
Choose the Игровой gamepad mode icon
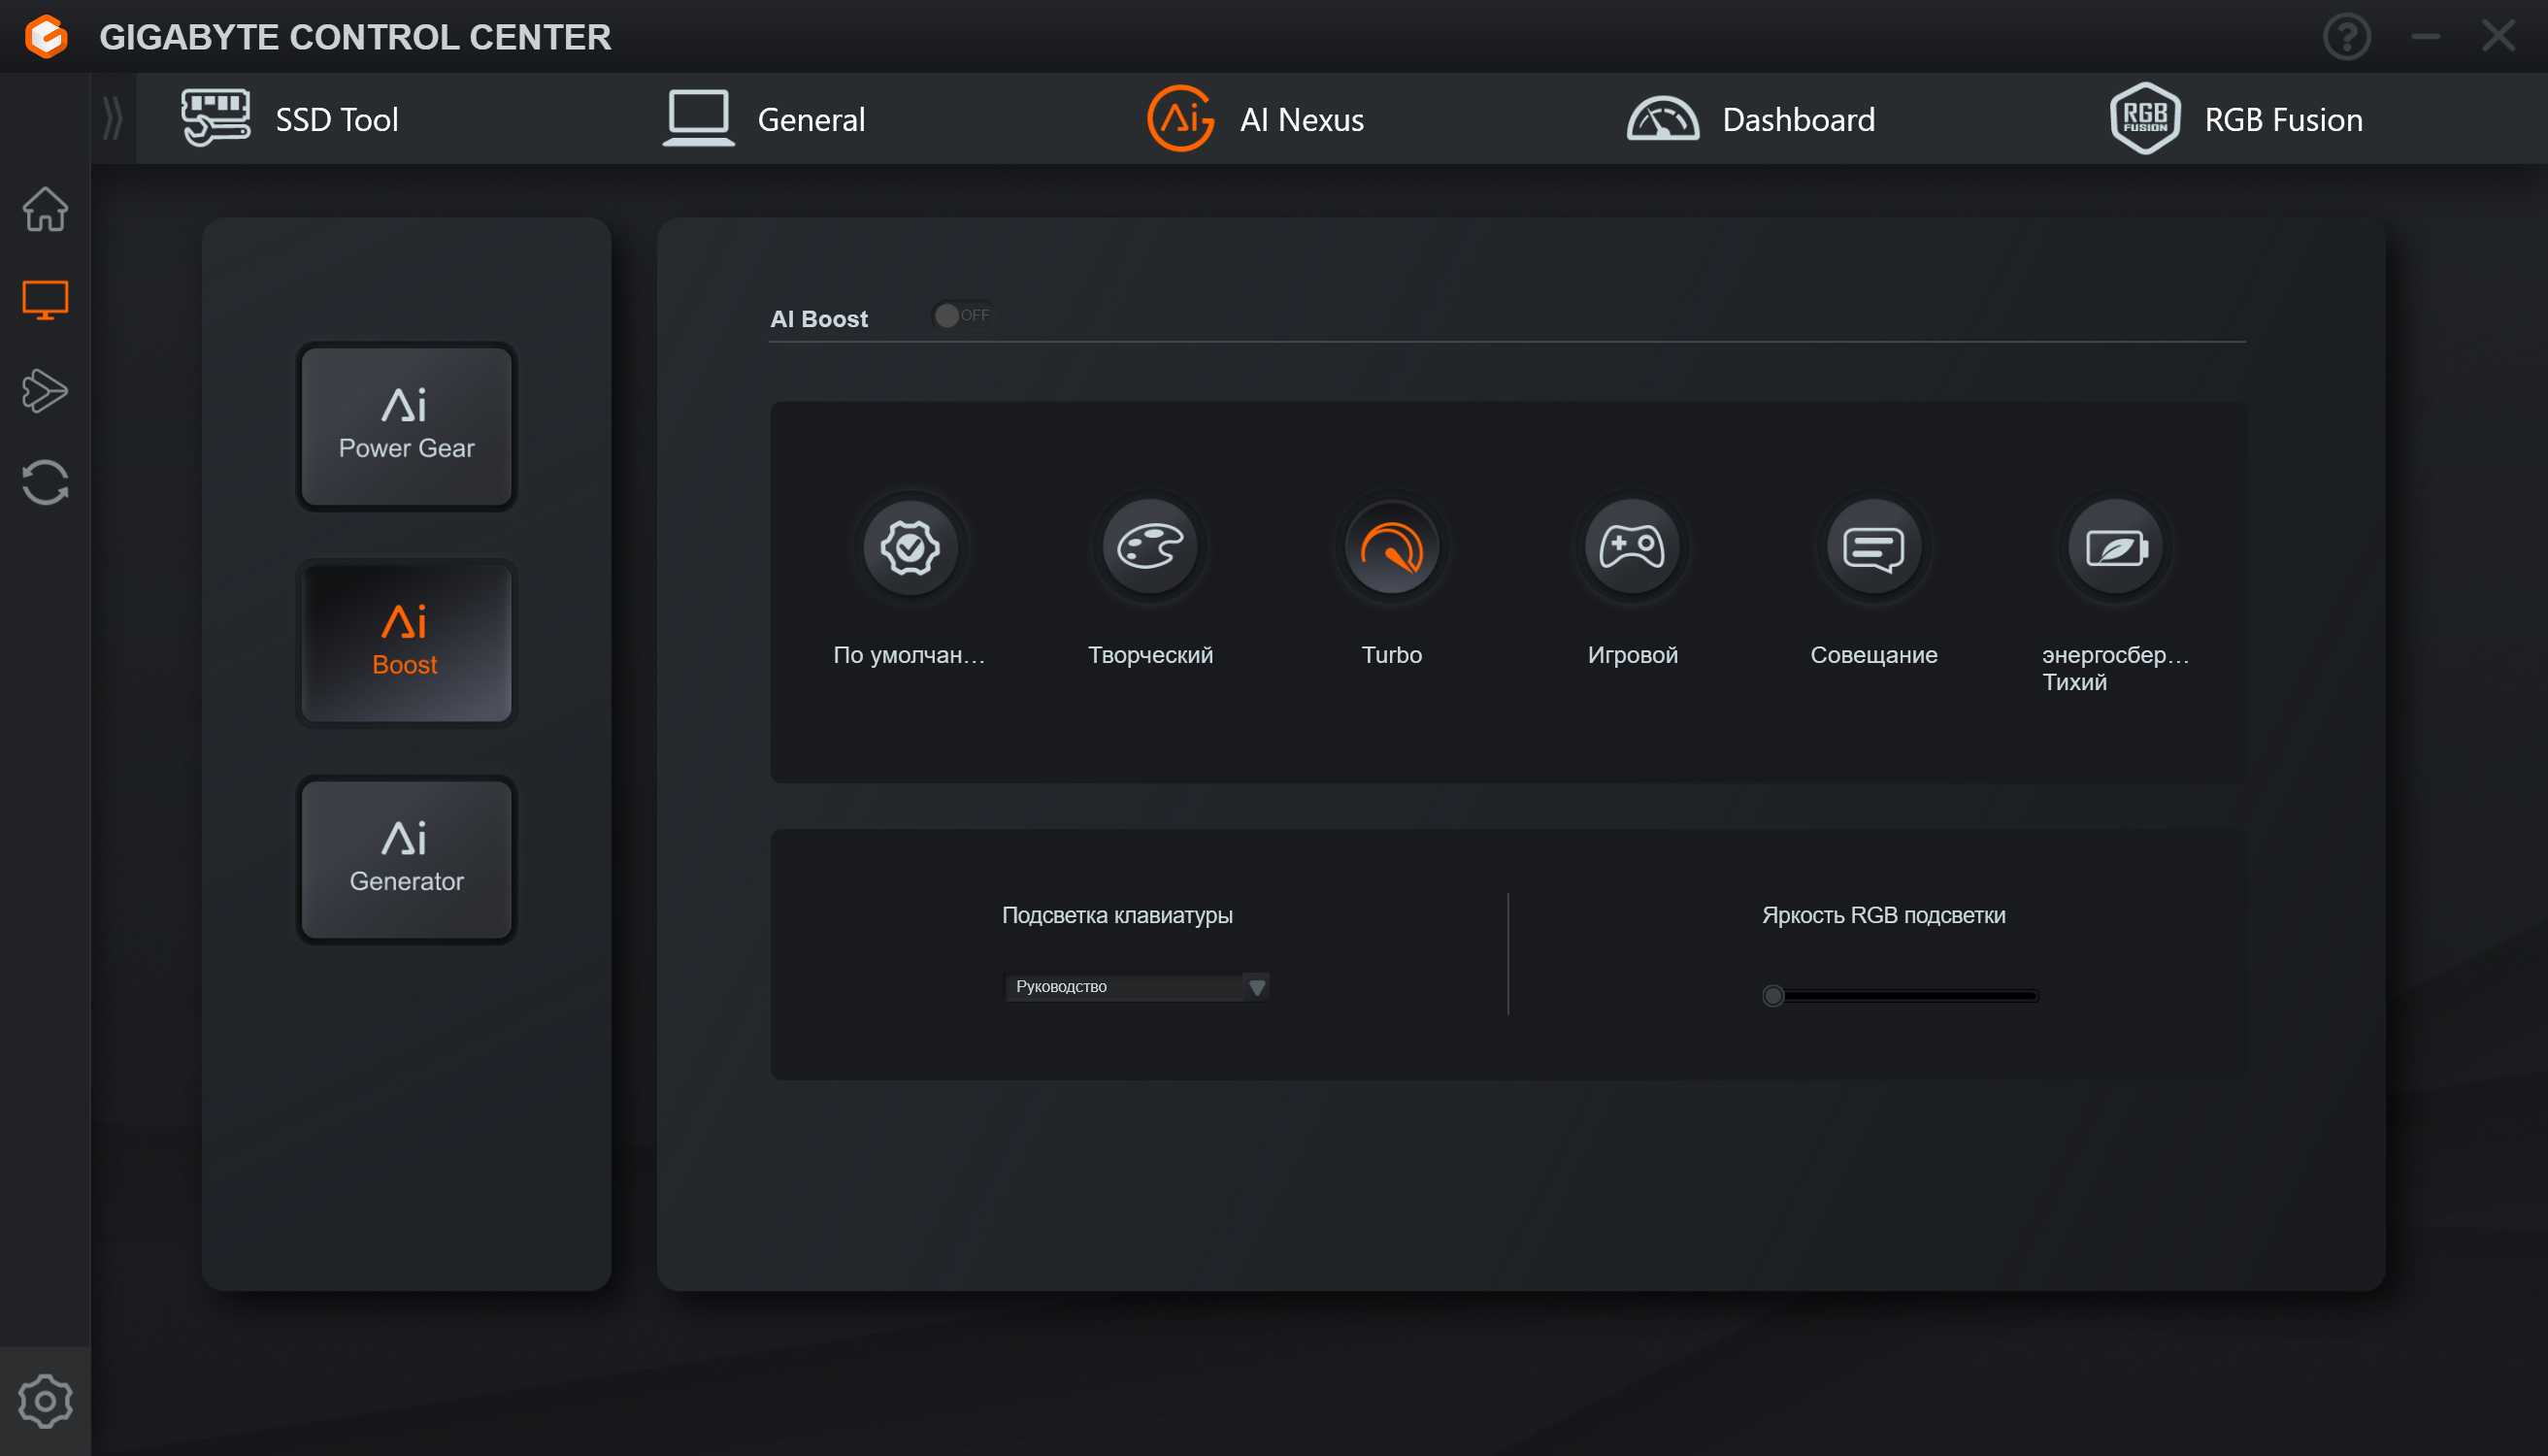click(1632, 547)
